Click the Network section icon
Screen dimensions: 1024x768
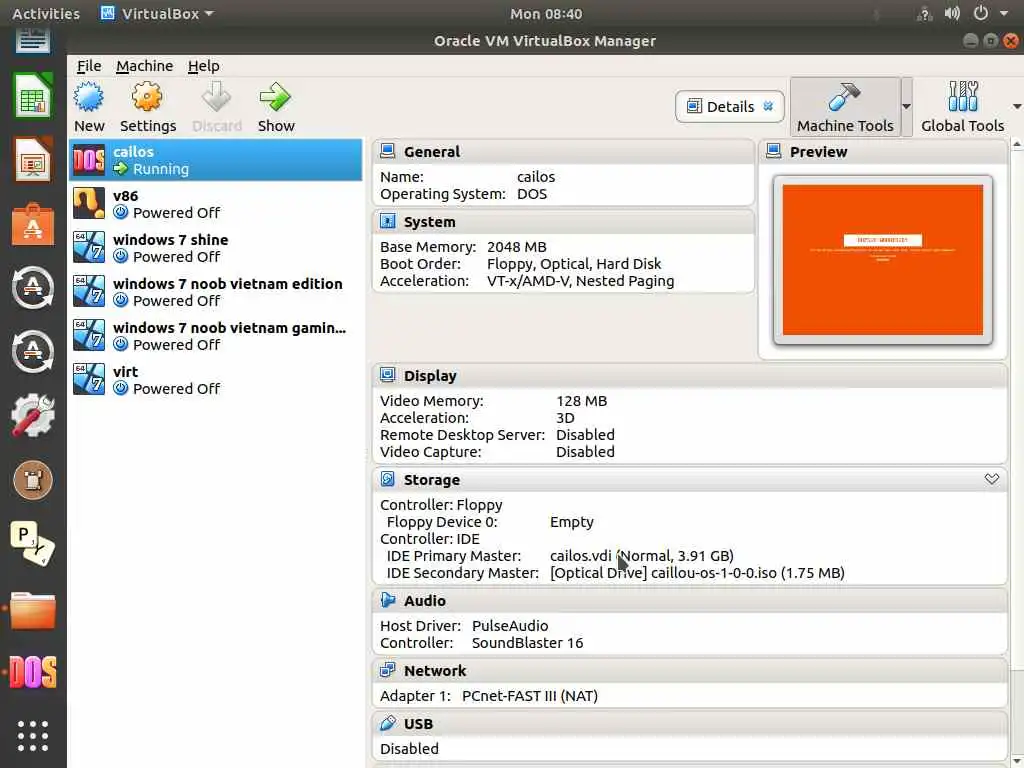click(387, 670)
